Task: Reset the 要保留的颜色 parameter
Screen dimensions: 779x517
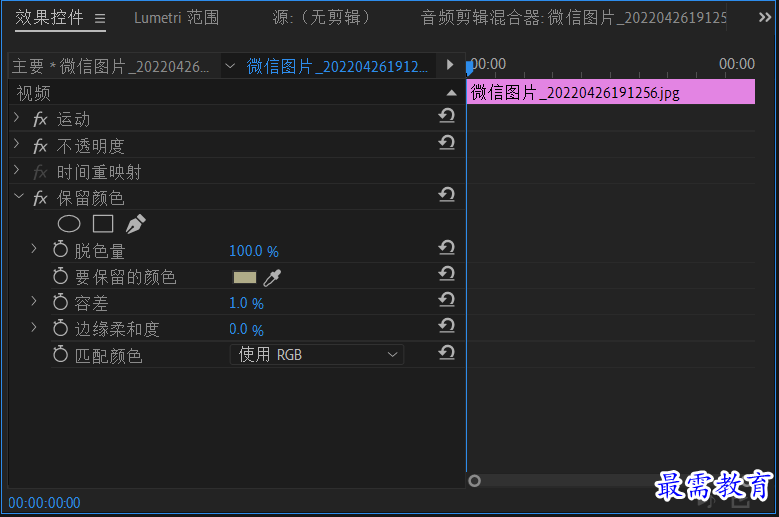Action: (x=447, y=274)
